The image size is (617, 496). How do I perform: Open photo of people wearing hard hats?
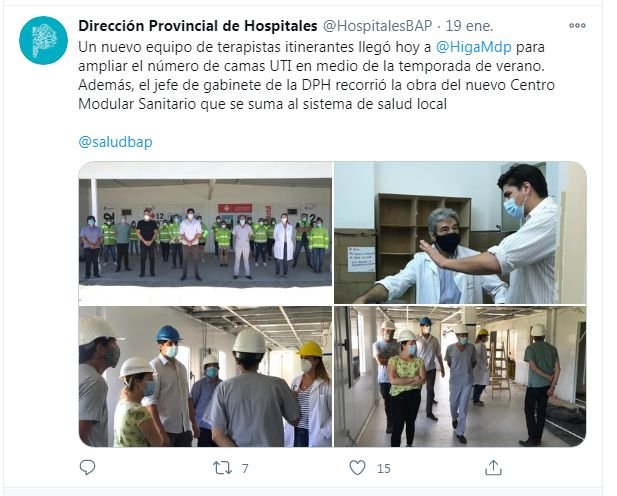pyautogui.click(x=205, y=377)
